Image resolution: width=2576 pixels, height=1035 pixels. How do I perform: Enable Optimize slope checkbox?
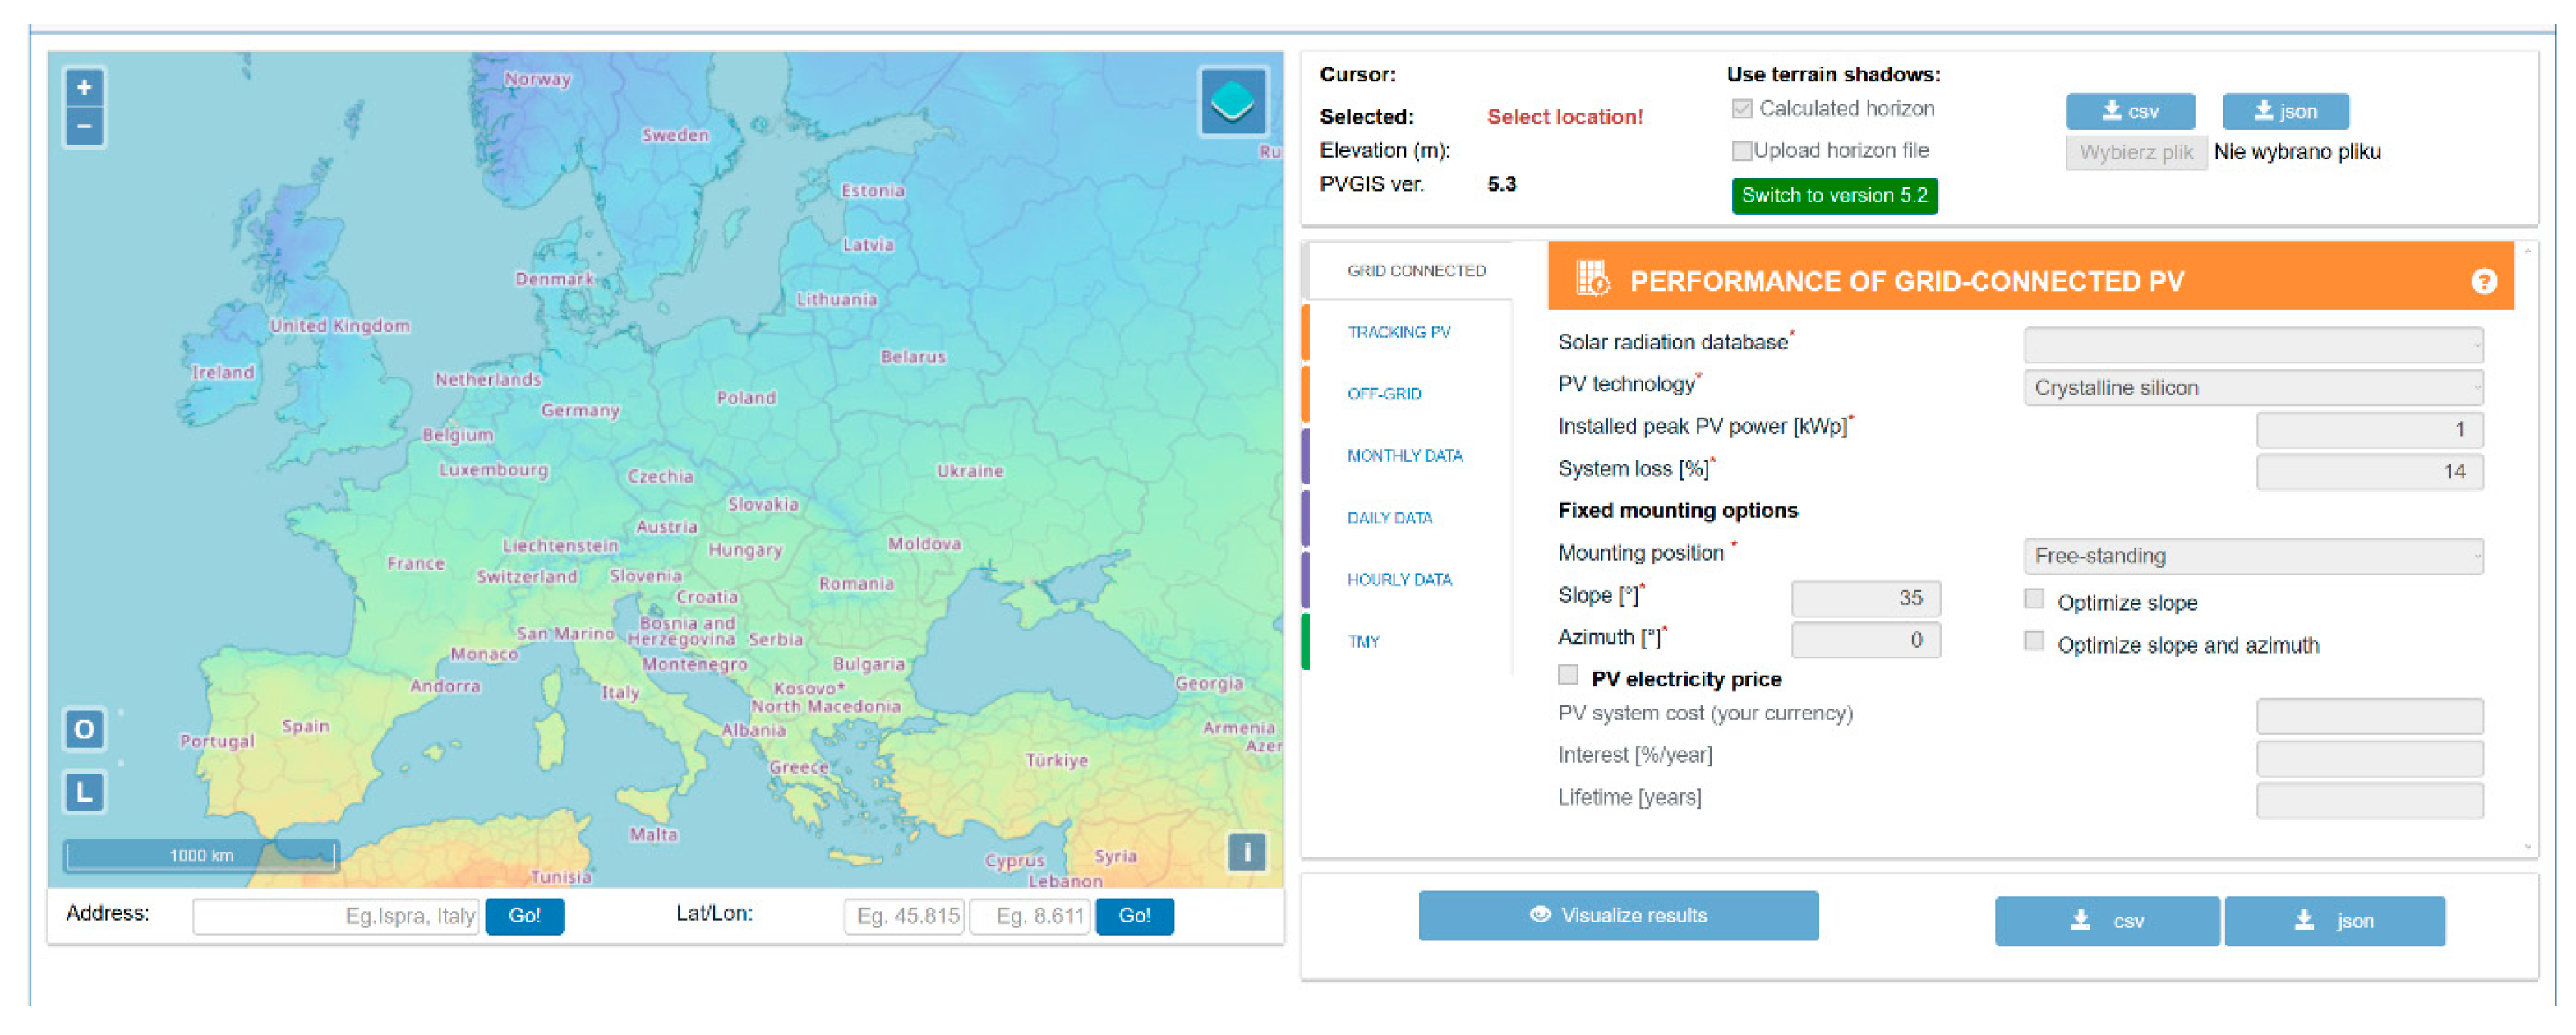(x=2033, y=600)
